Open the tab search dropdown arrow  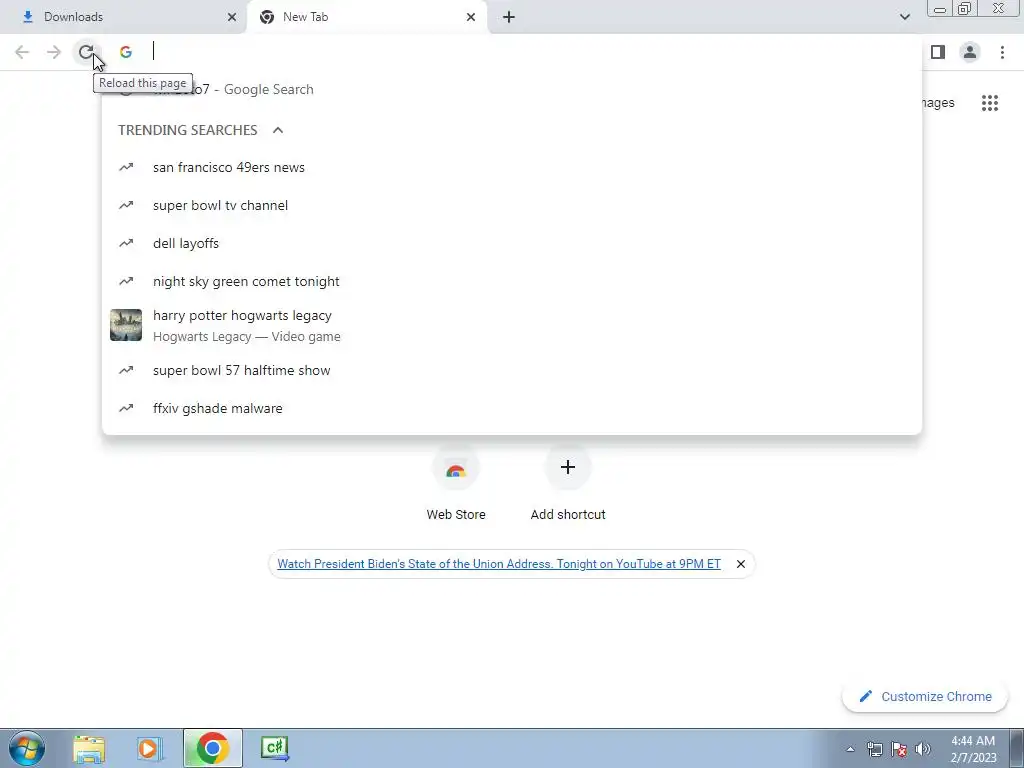(904, 17)
